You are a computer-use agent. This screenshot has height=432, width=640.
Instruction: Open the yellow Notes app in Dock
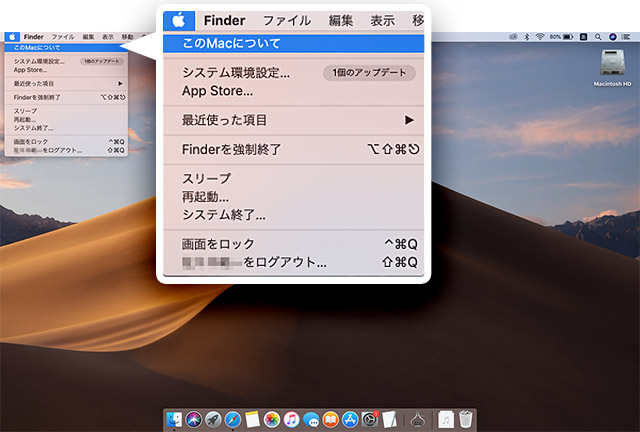(x=252, y=419)
